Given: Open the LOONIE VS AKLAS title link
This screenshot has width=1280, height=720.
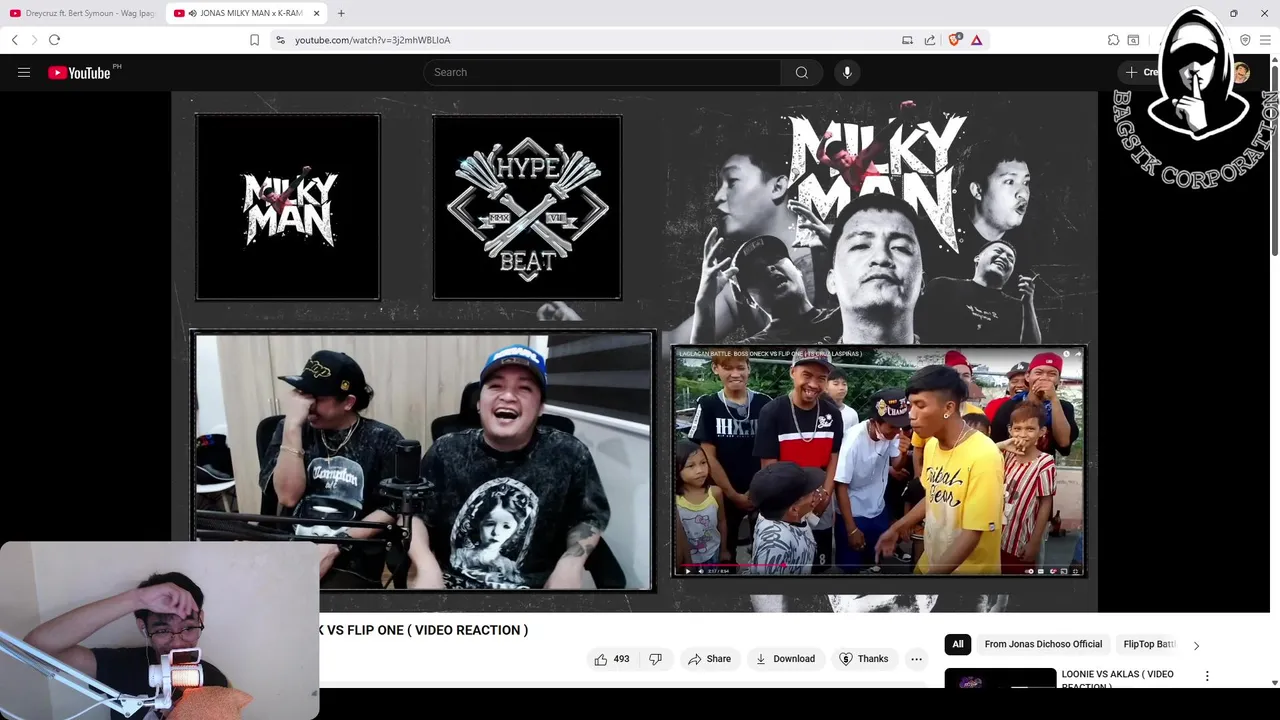Looking at the screenshot, I should point(1118,679).
